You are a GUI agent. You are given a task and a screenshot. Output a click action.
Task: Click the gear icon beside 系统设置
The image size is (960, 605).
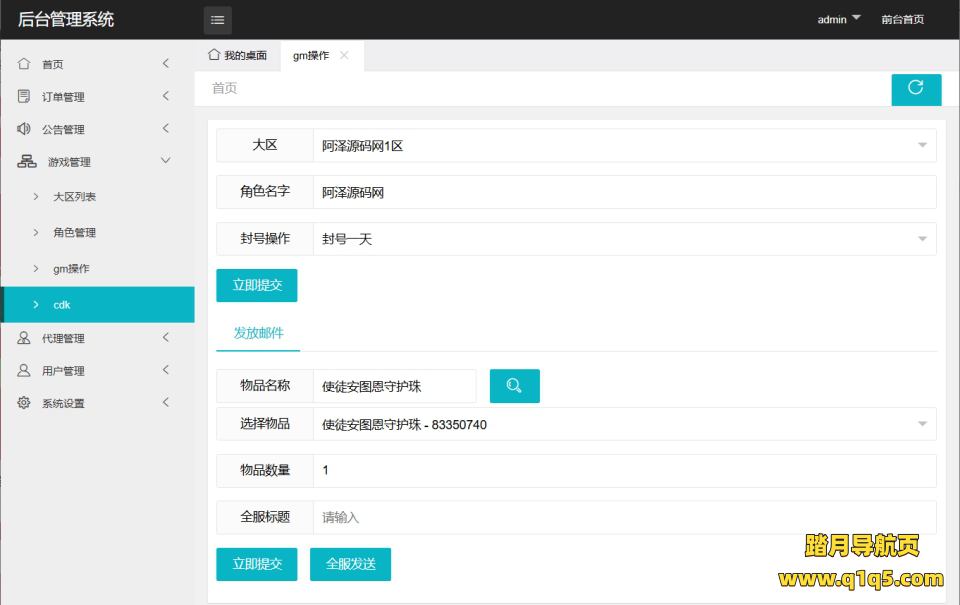(x=24, y=403)
